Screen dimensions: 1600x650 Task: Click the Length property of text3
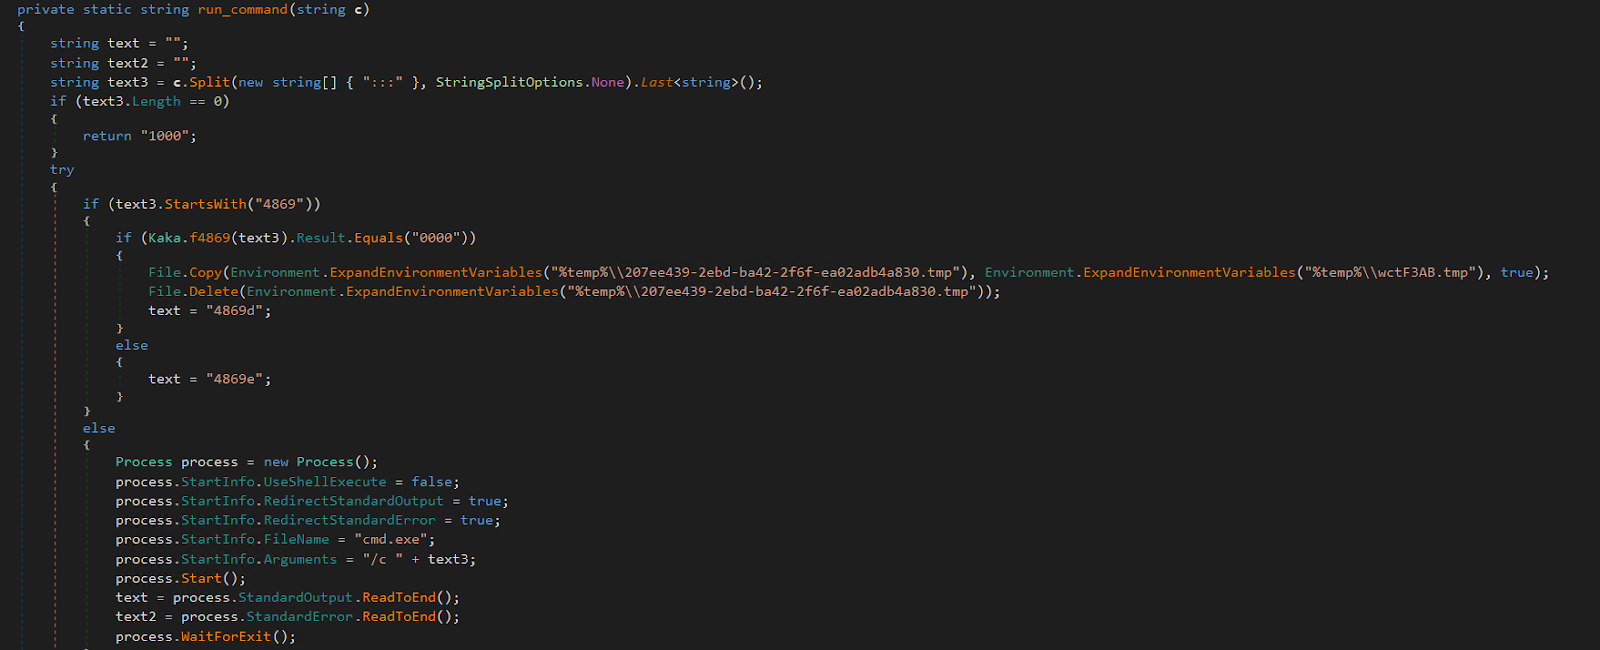tap(156, 101)
